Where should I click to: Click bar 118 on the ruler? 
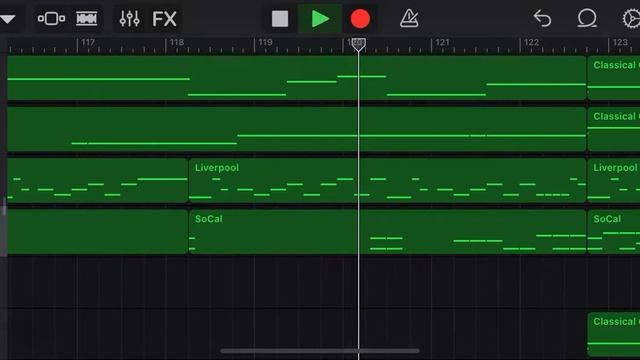click(x=177, y=42)
